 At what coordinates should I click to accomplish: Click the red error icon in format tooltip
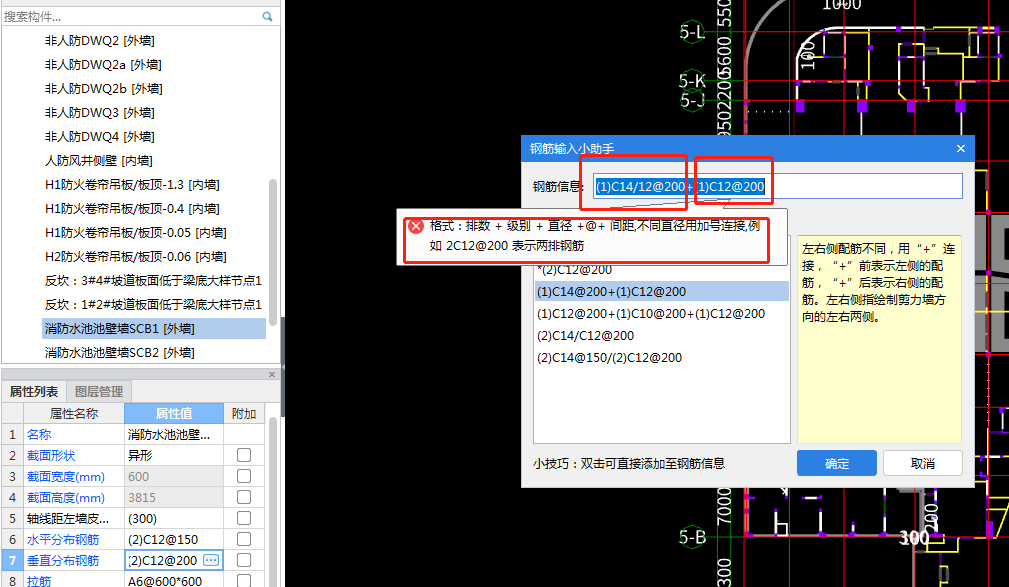click(x=416, y=227)
